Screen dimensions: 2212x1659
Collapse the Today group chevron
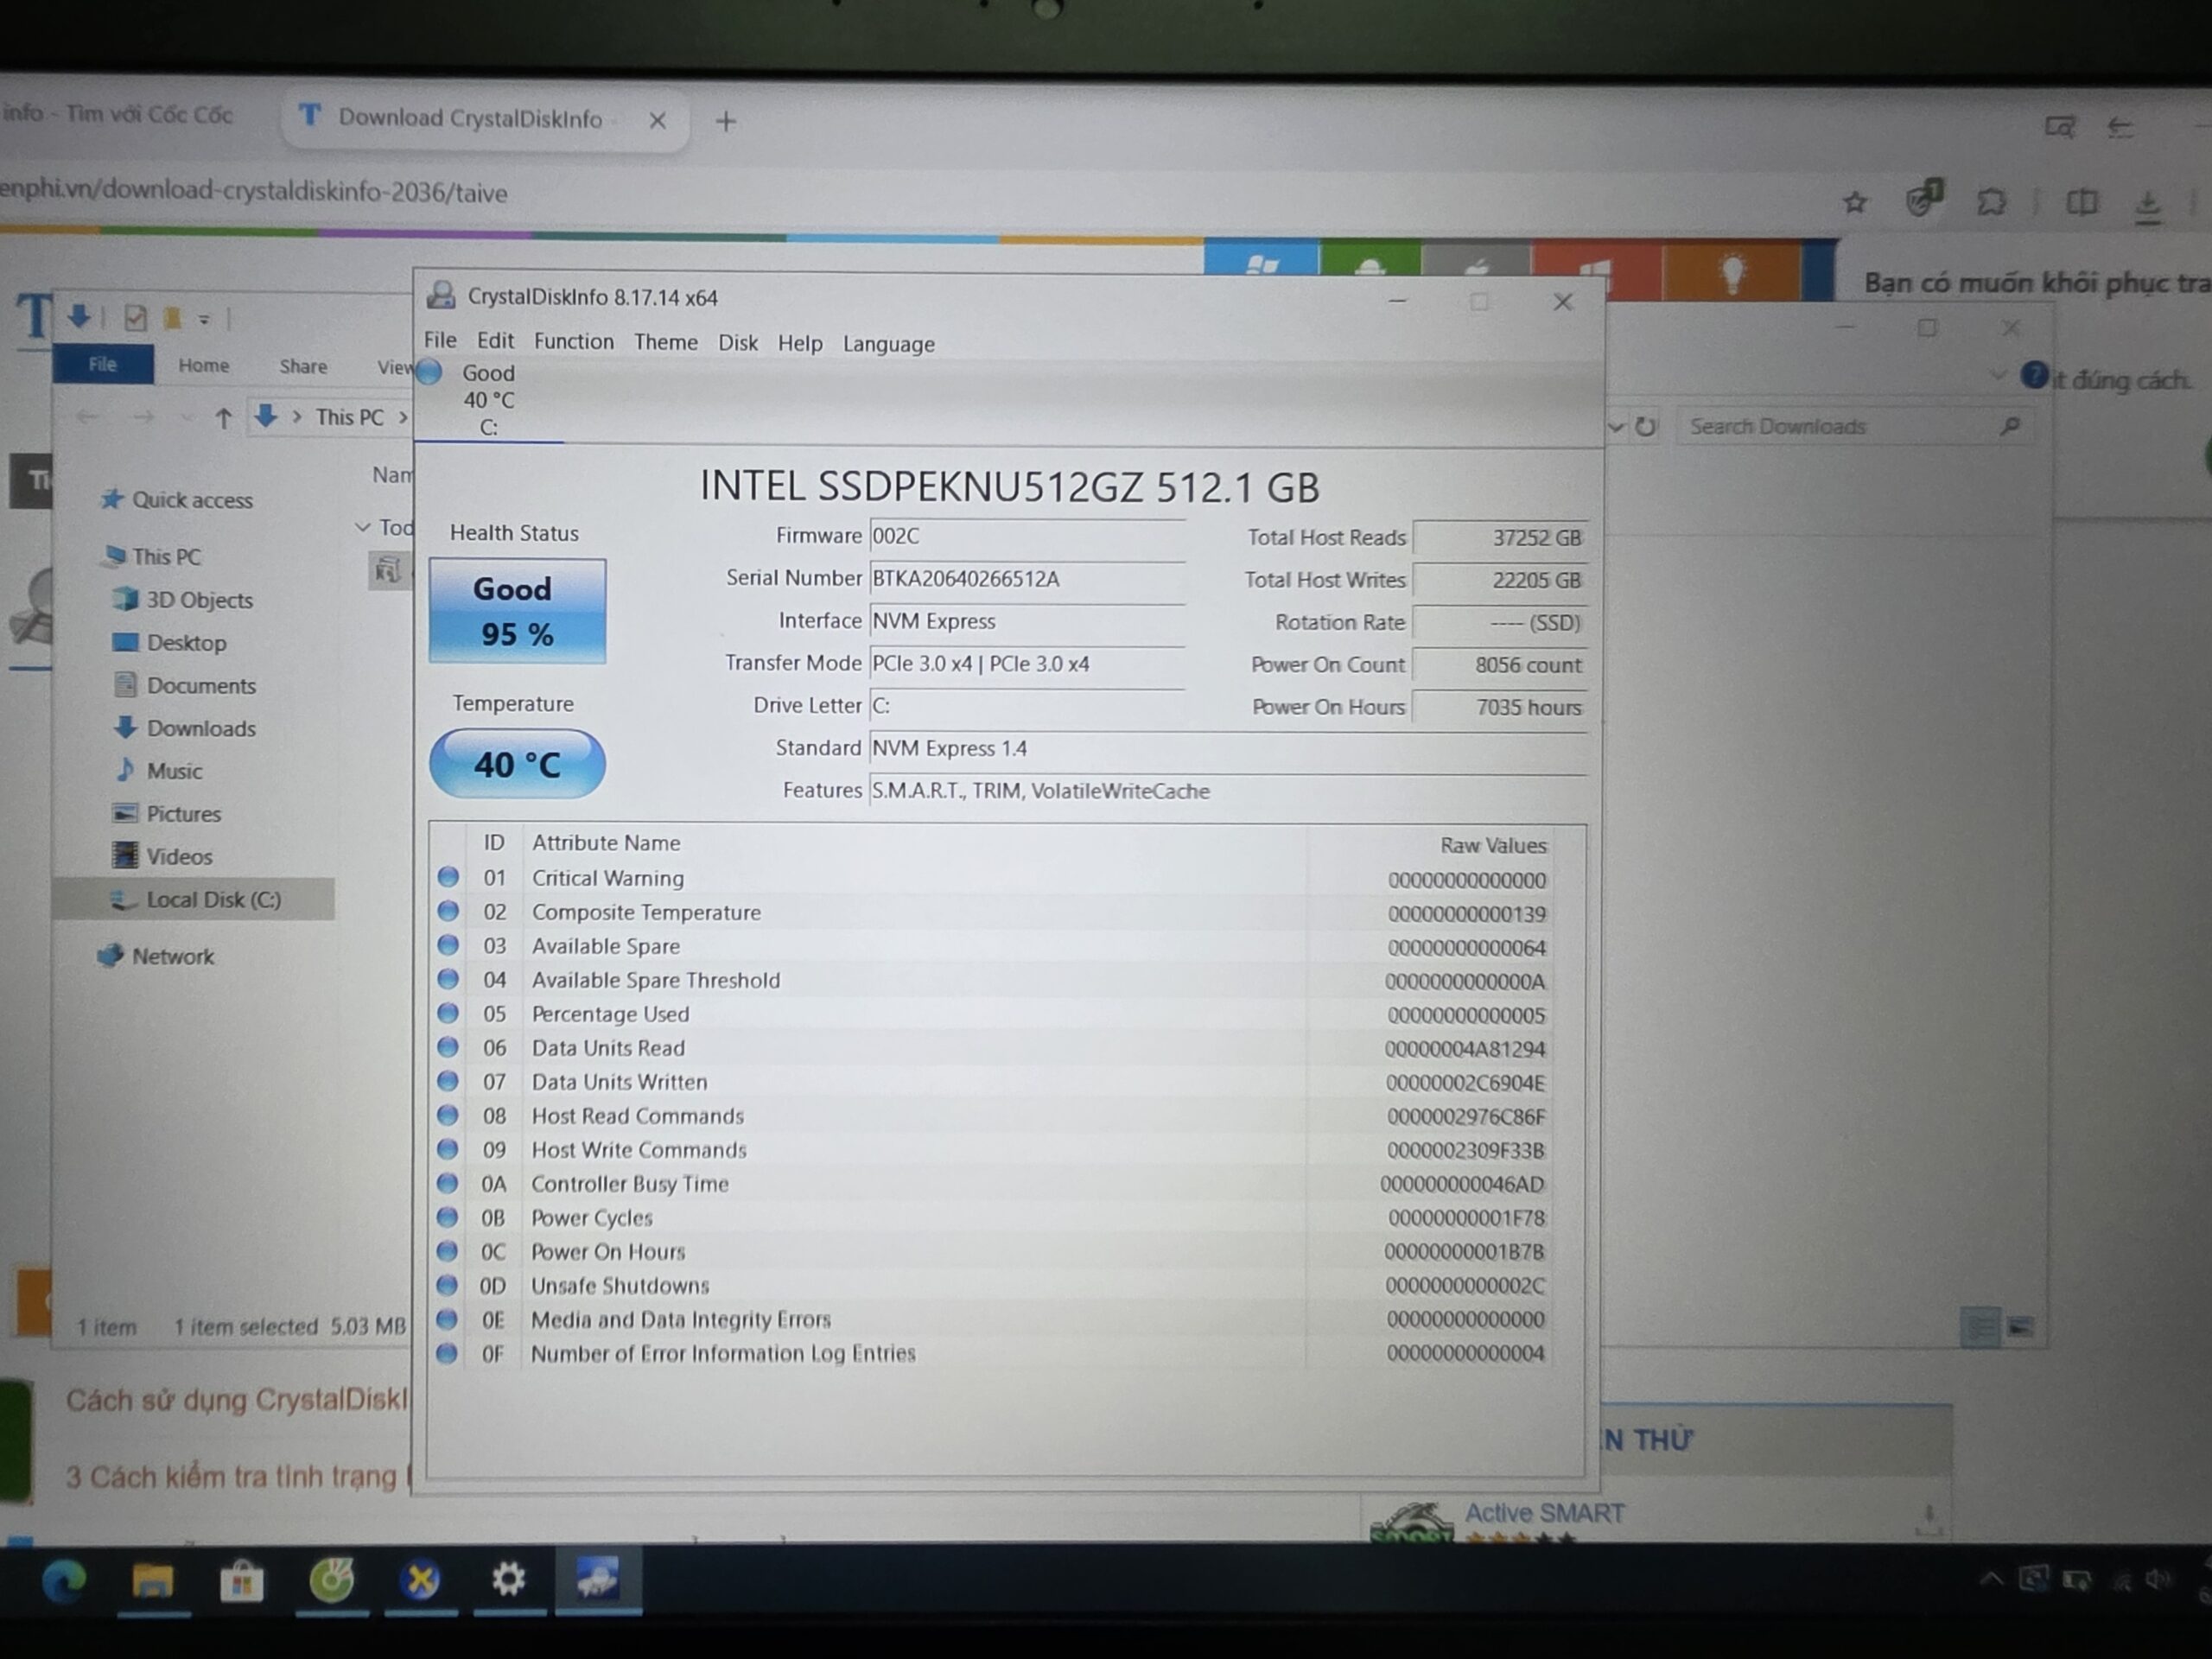tap(362, 527)
